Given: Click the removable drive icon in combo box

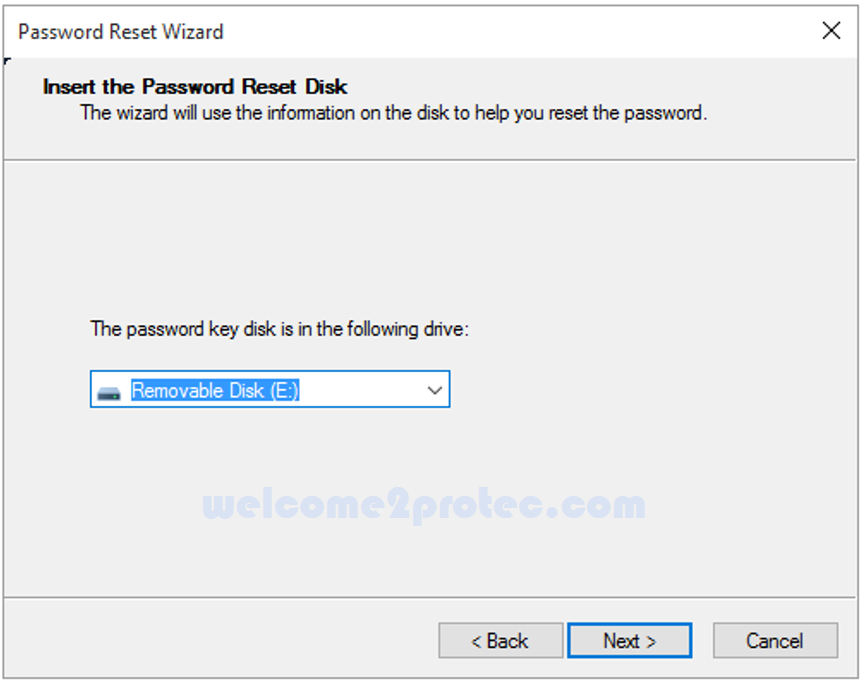Looking at the screenshot, I should [x=109, y=393].
